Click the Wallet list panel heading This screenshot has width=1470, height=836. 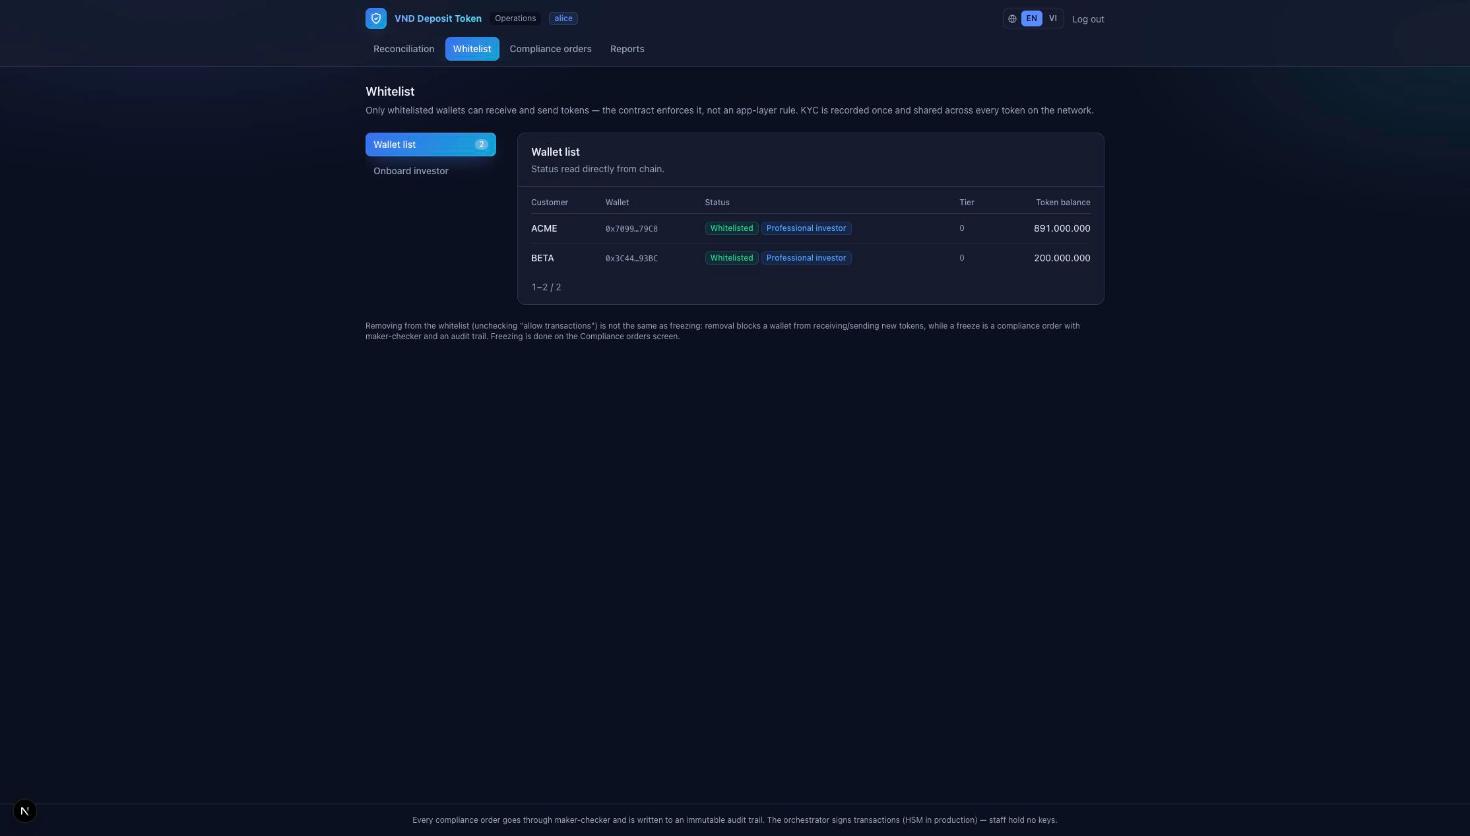[x=555, y=152]
